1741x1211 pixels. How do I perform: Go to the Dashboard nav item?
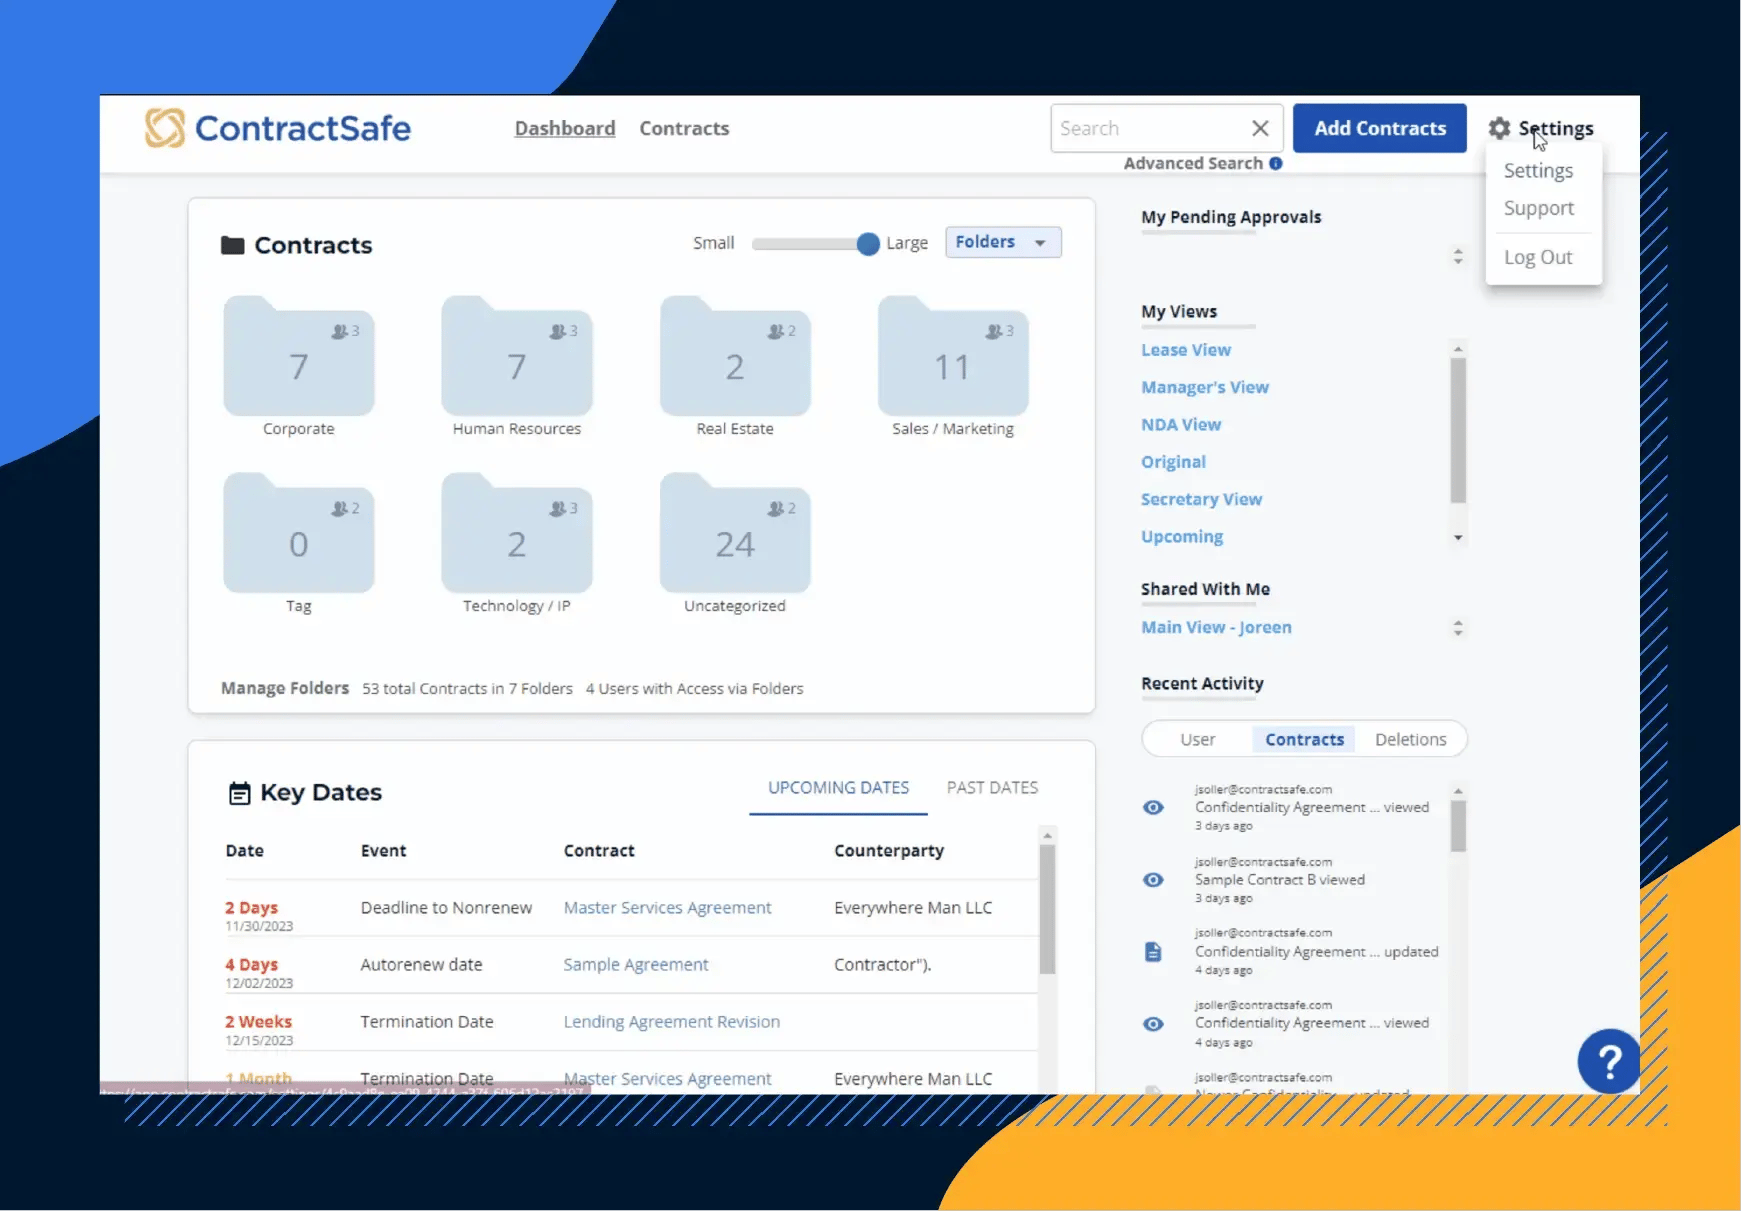click(x=565, y=128)
